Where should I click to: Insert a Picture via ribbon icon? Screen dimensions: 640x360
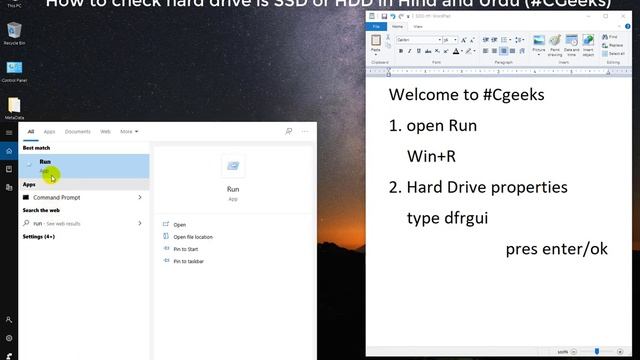pyautogui.click(x=539, y=40)
